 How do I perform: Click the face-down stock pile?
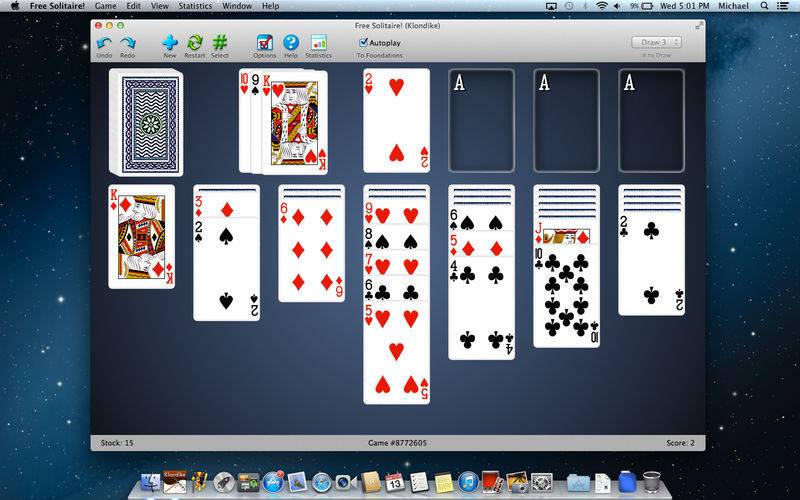pyautogui.click(x=146, y=122)
